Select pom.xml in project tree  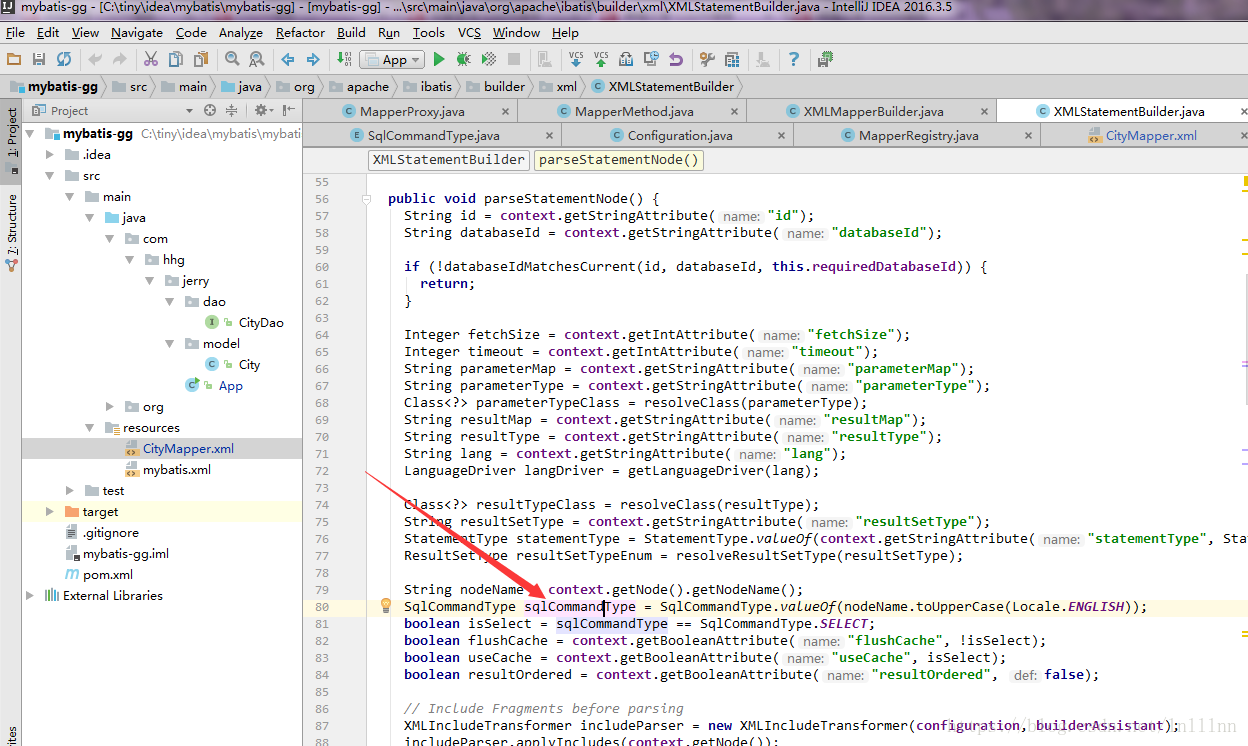point(108,574)
